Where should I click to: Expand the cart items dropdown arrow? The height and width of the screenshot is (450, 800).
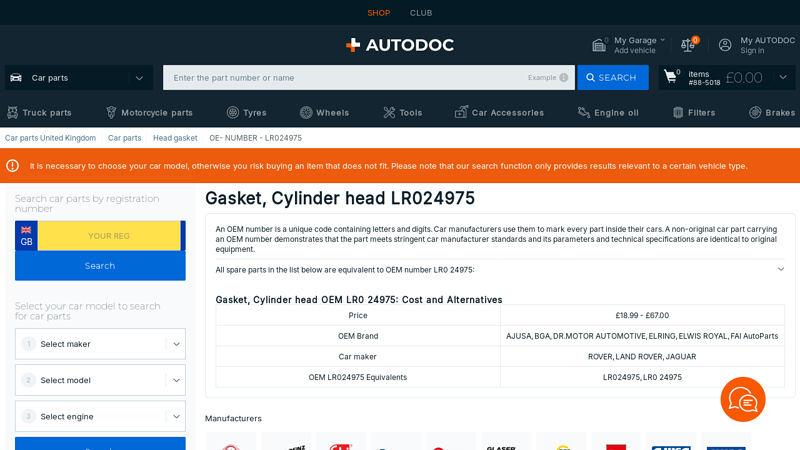(x=783, y=78)
